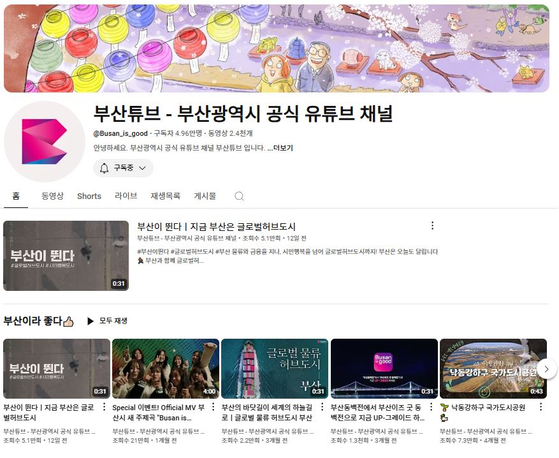Click the 동영상 2.4천개 video count

tap(231, 134)
